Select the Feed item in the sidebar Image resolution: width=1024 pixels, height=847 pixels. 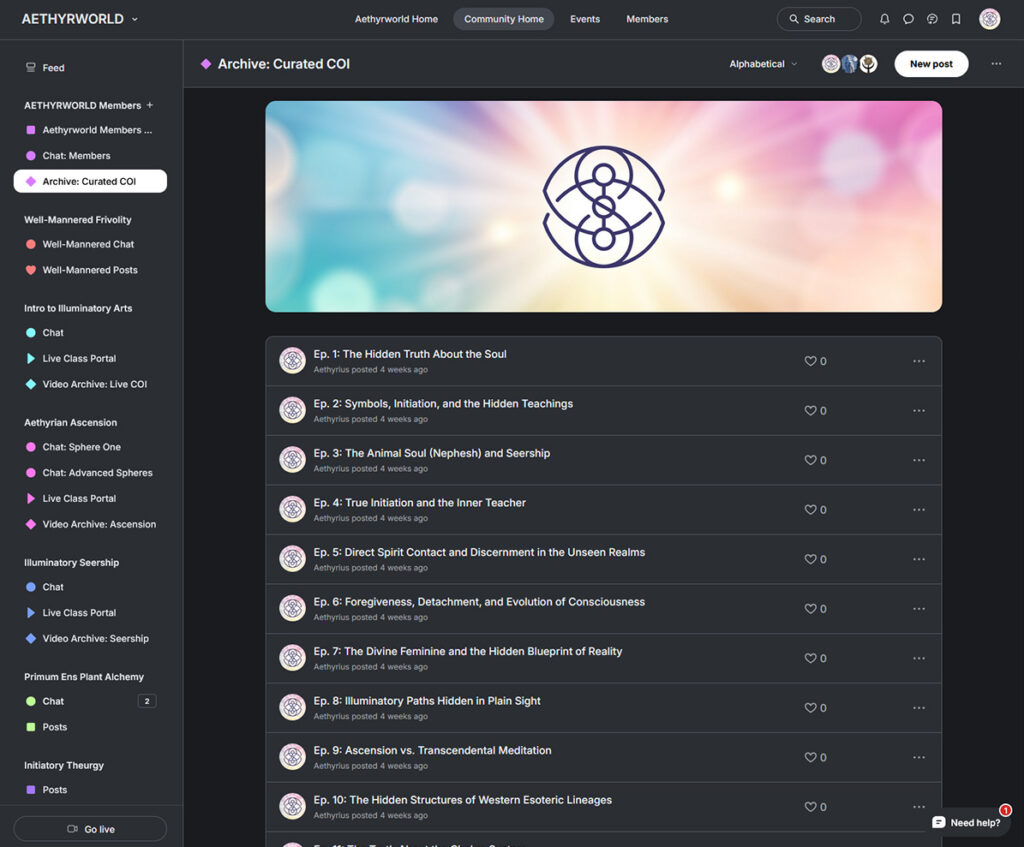point(55,67)
